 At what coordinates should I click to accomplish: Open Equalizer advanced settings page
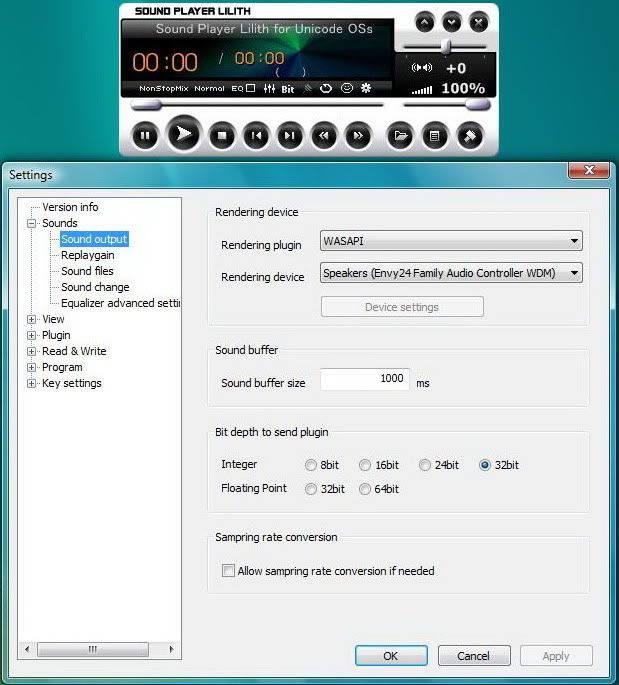coord(121,303)
